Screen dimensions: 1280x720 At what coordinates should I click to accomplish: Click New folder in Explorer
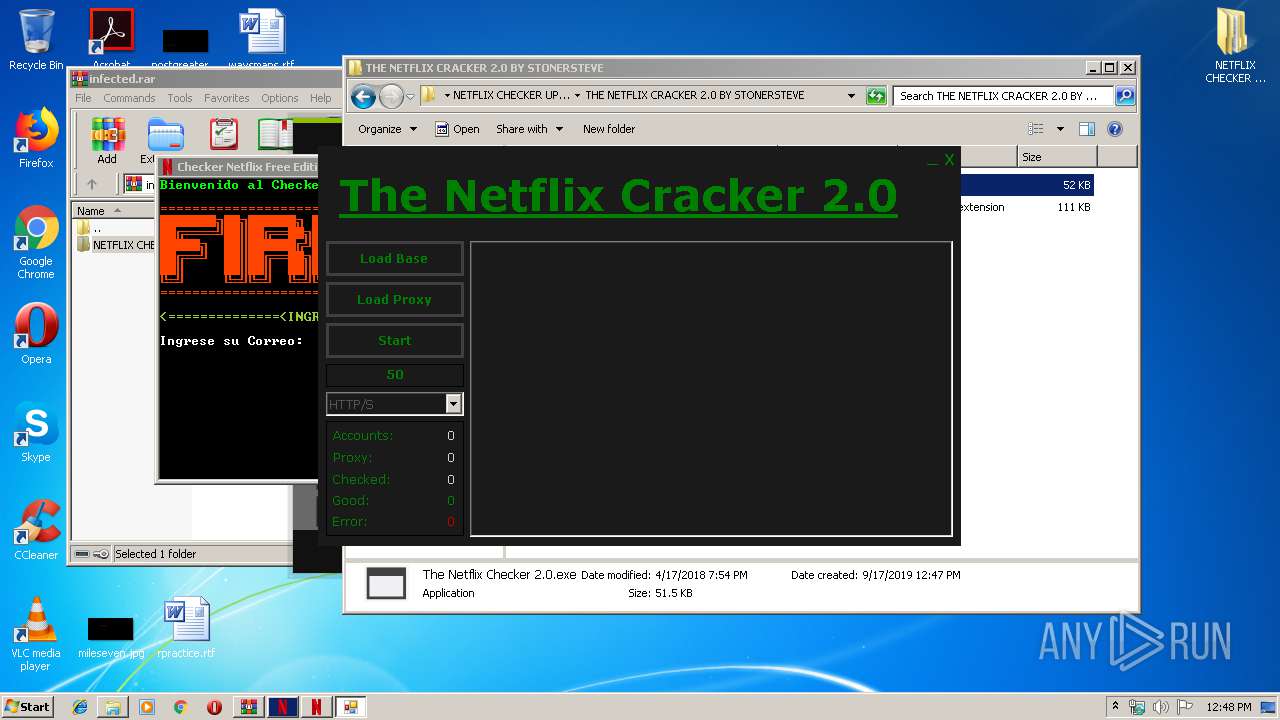609,129
